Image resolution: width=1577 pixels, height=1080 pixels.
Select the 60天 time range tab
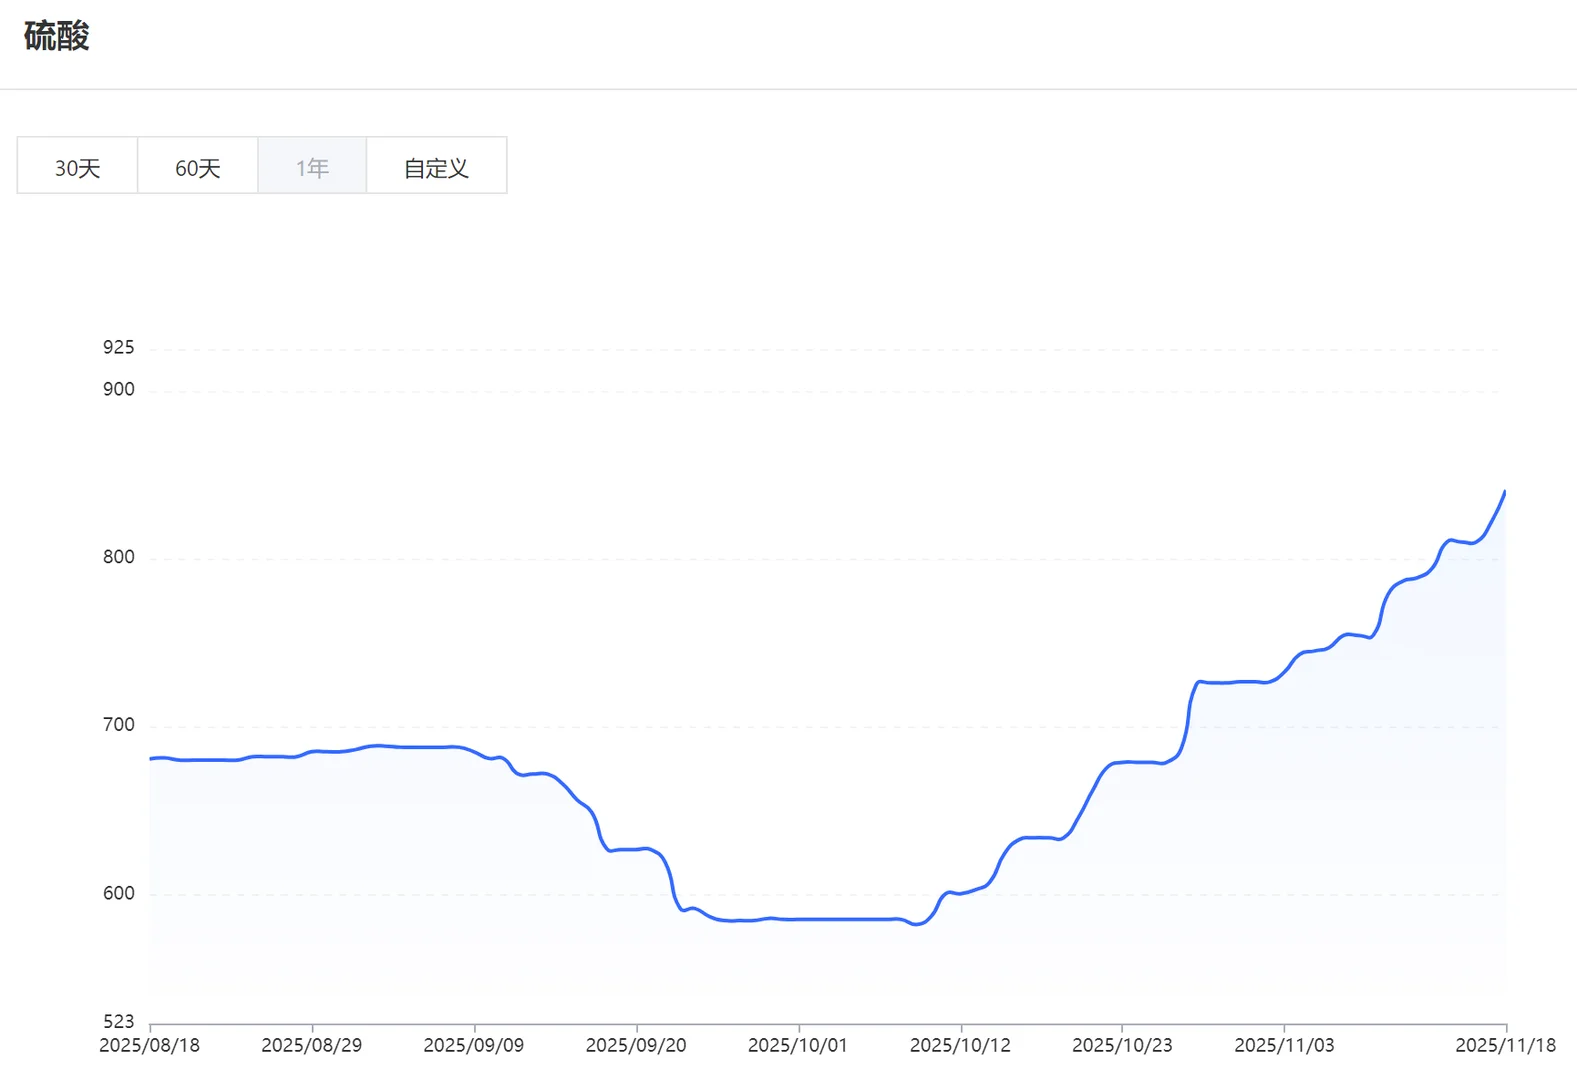[x=198, y=166]
